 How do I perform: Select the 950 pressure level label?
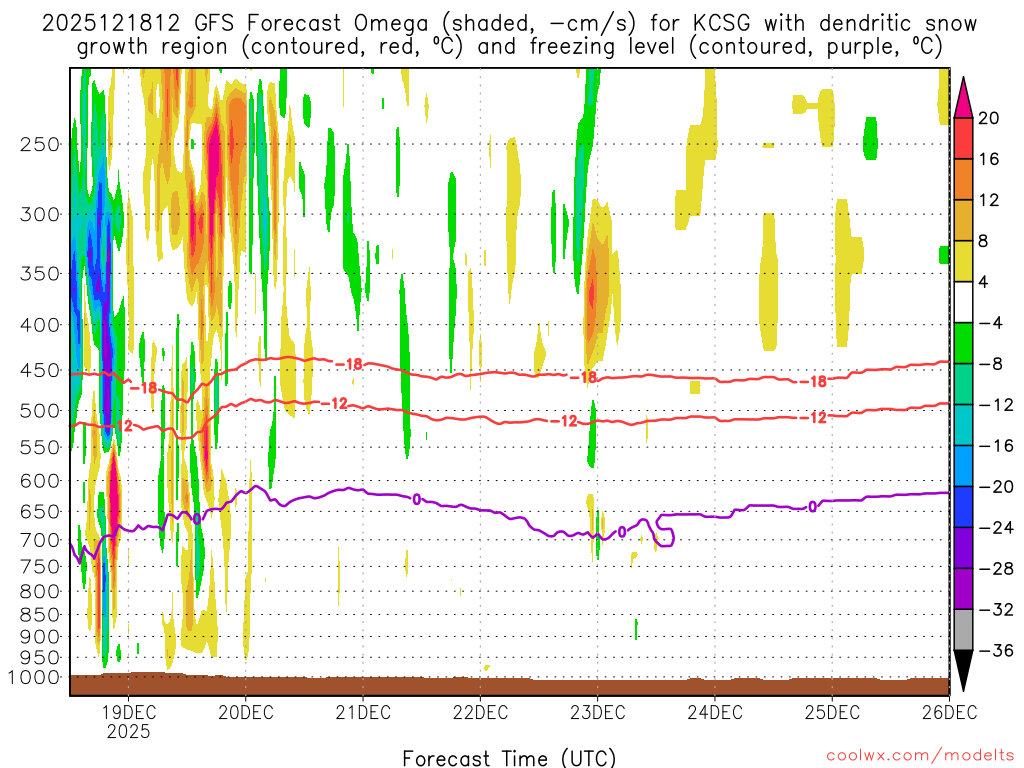[x=40, y=658]
